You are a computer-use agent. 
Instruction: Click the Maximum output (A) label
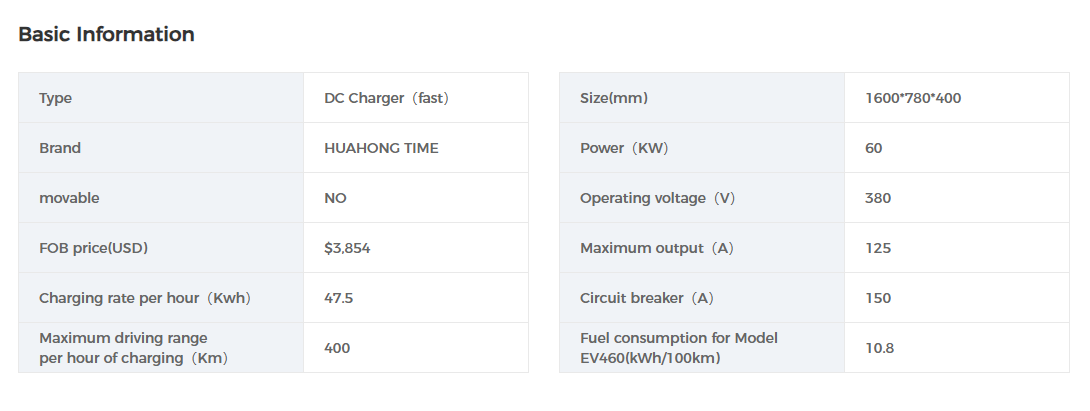656,248
